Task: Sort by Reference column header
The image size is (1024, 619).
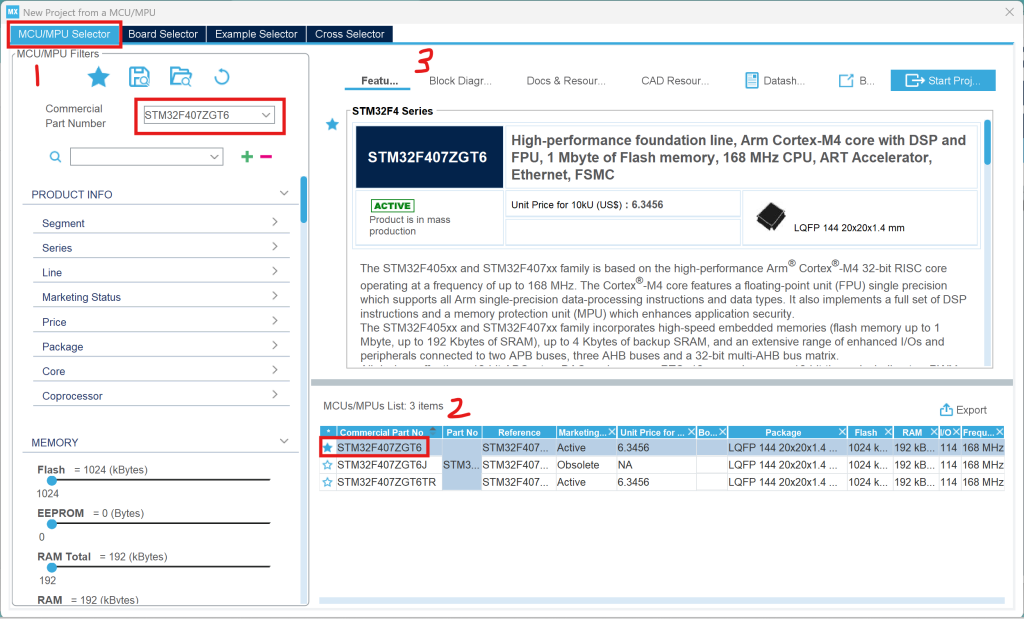Action: [519, 432]
